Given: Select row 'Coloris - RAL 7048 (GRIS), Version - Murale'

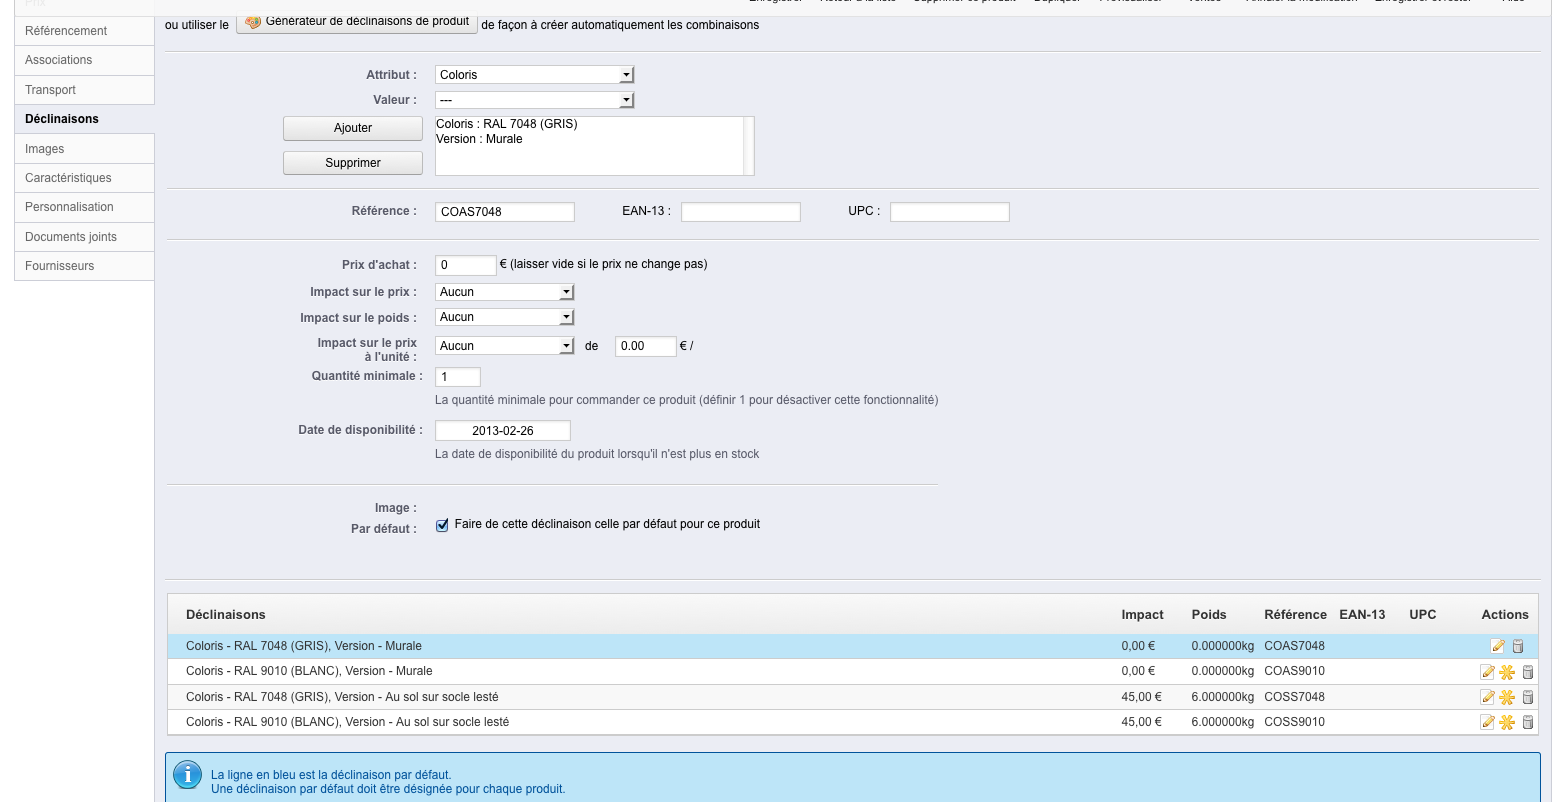Looking at the screenshot, I should point(853,646).
